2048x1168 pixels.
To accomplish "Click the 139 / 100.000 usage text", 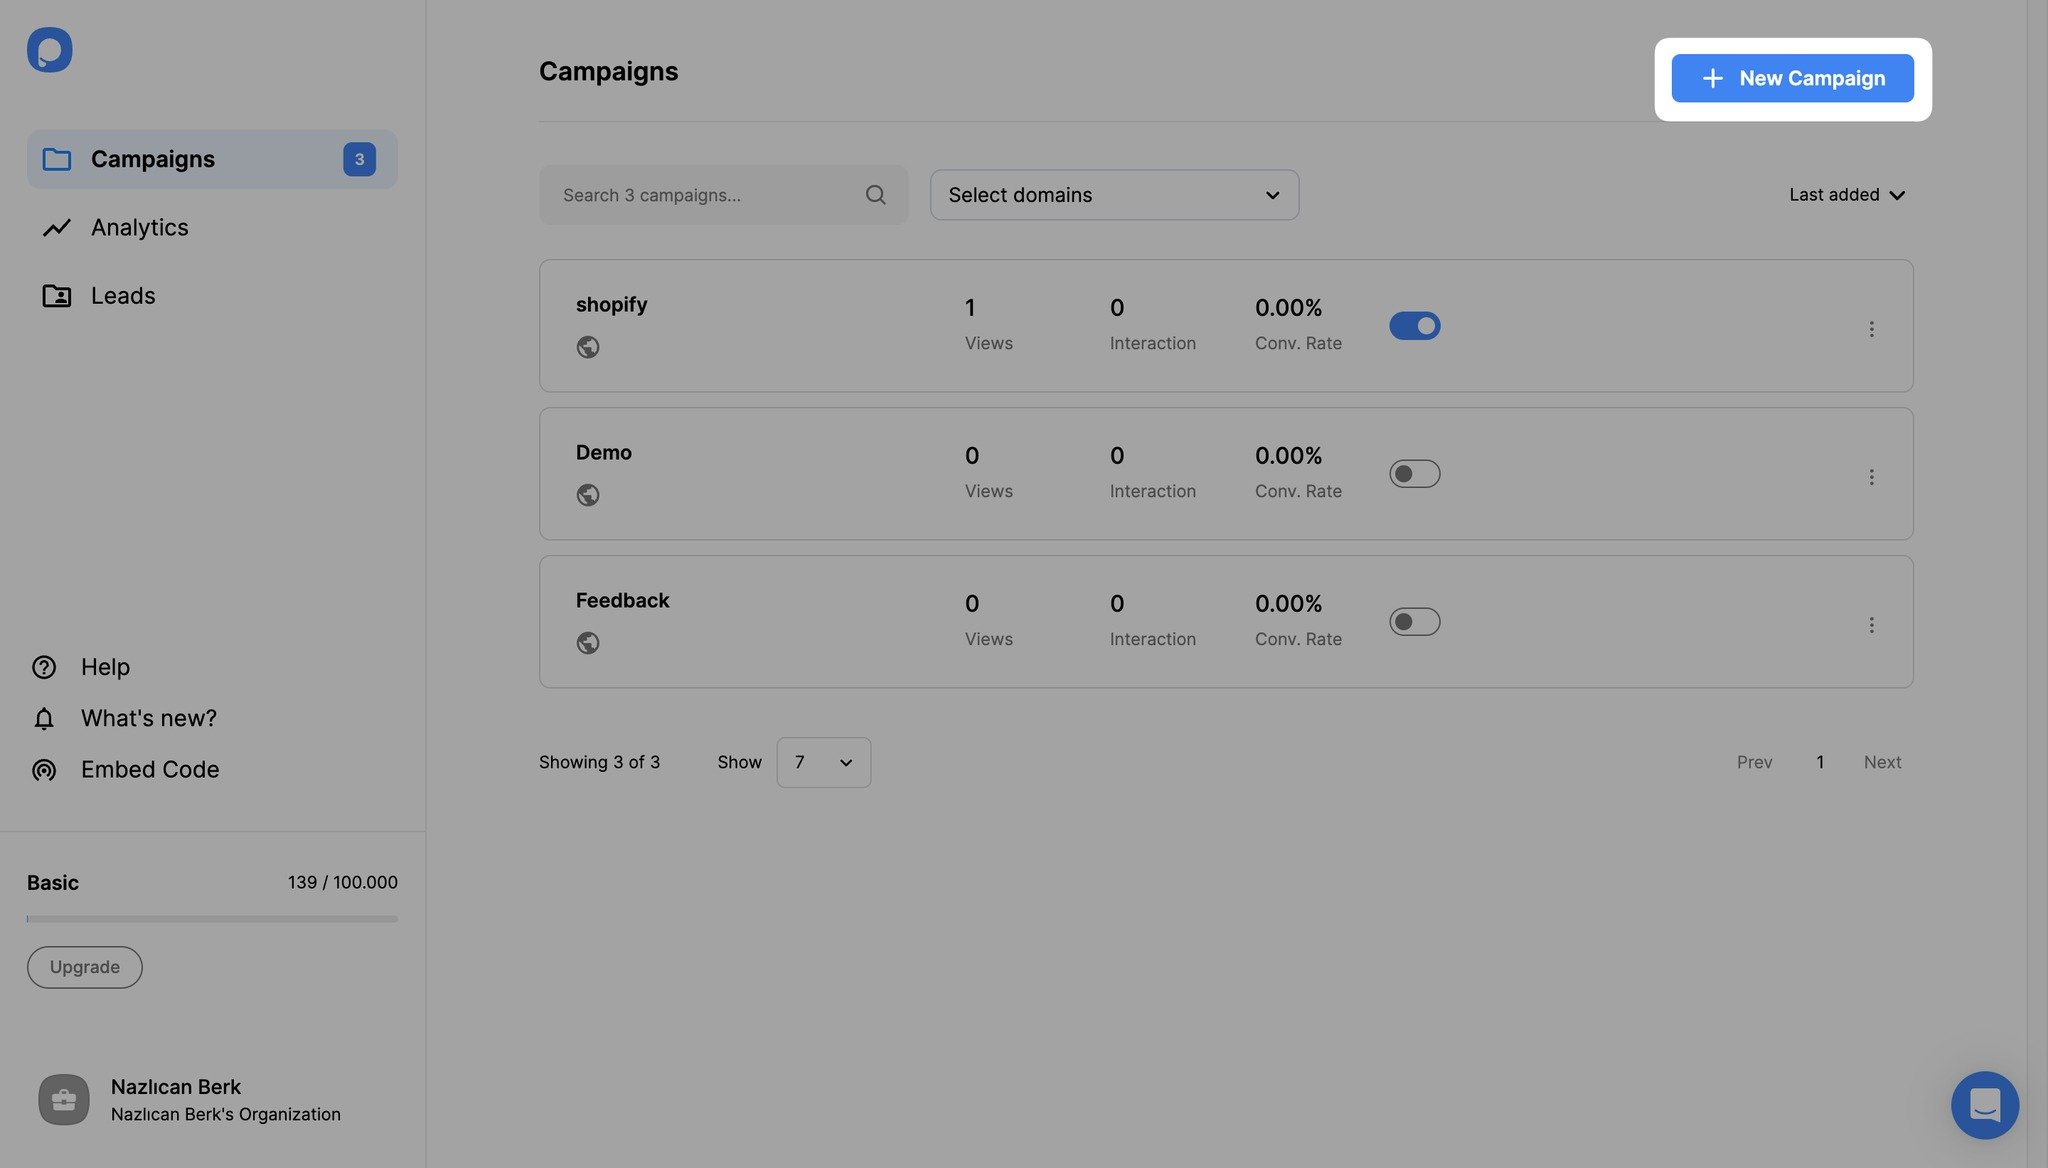I will (x=342, y=882).
